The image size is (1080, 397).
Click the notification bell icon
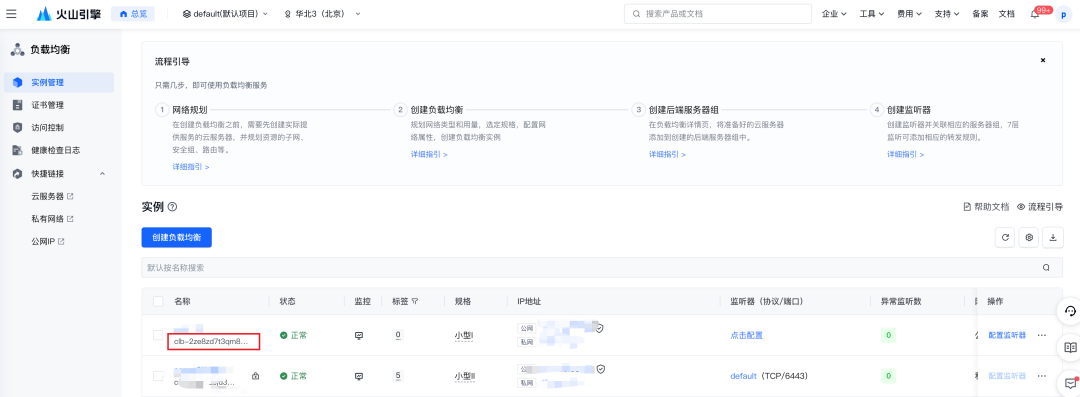pos(1035,14)
